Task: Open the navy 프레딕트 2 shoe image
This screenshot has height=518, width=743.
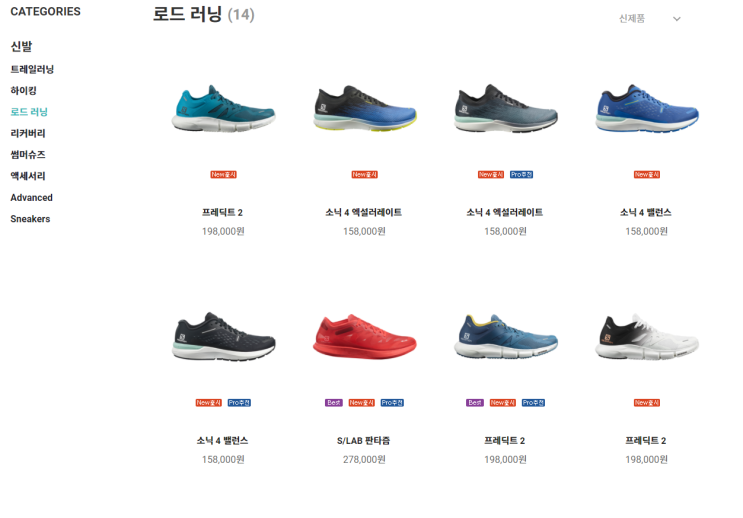Action: 506,336
